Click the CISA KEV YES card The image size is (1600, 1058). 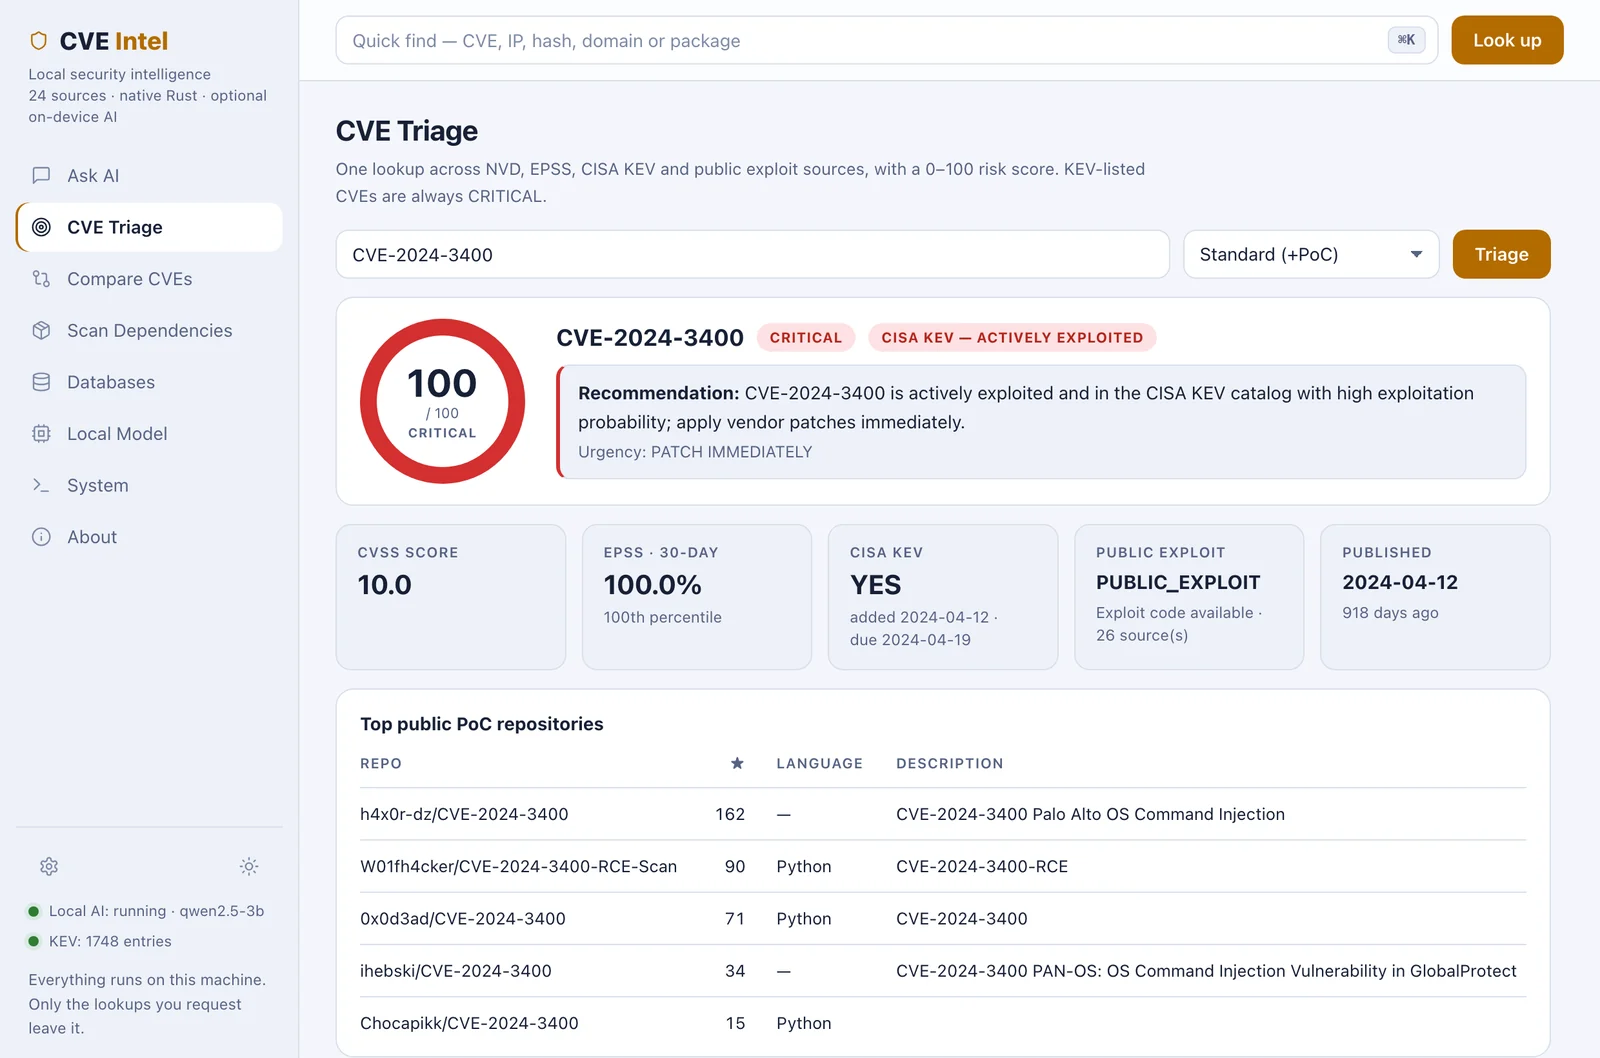coord(943,597)
